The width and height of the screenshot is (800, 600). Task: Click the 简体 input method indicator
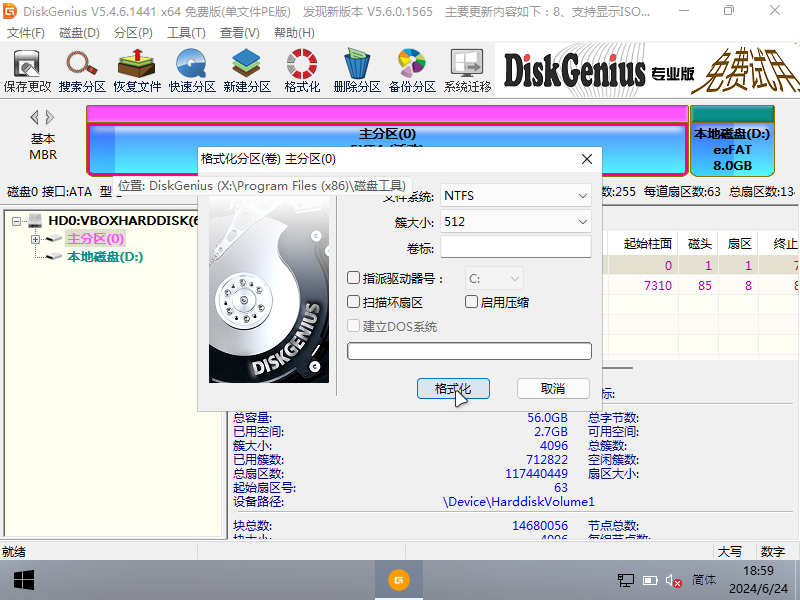point(704,580)
